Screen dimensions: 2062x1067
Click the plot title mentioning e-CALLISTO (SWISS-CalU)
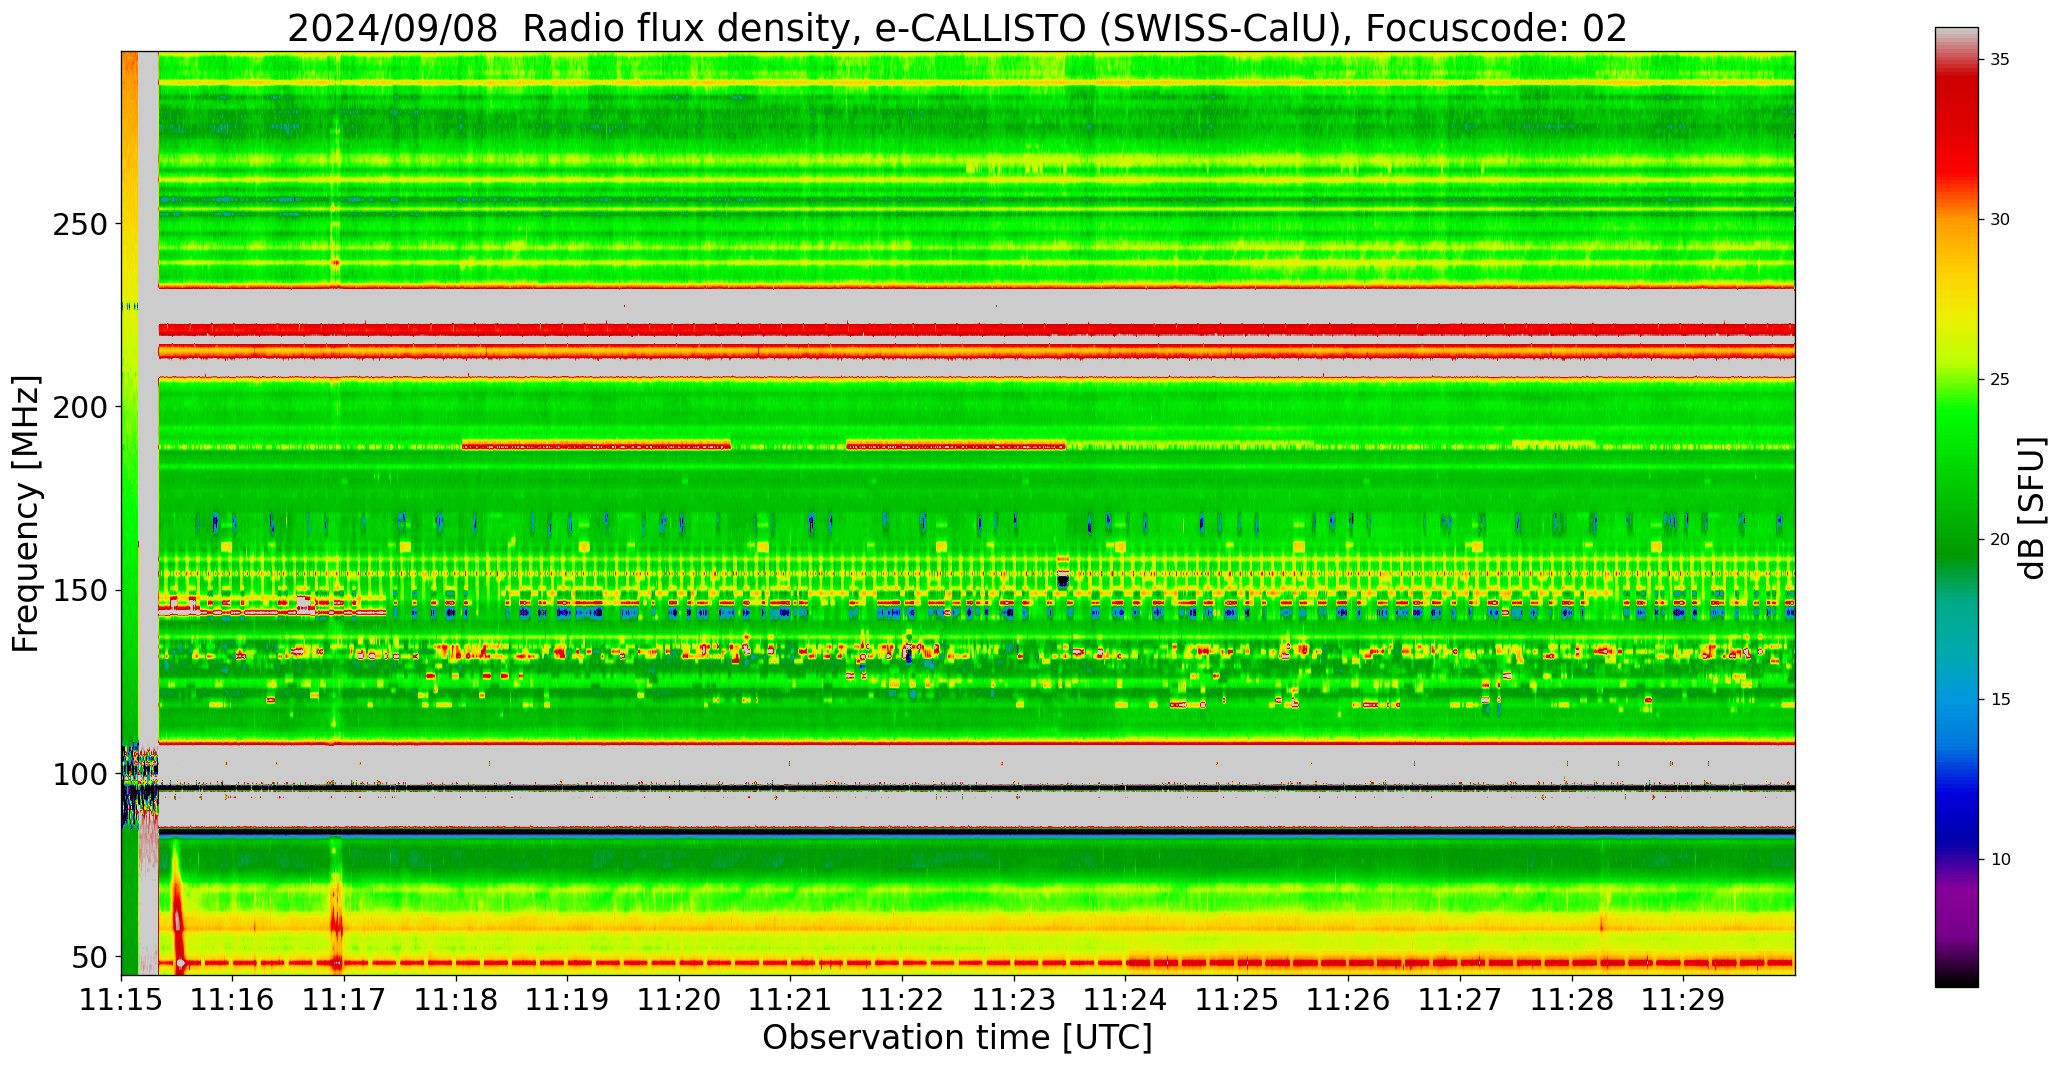click(x=957, y=28)
